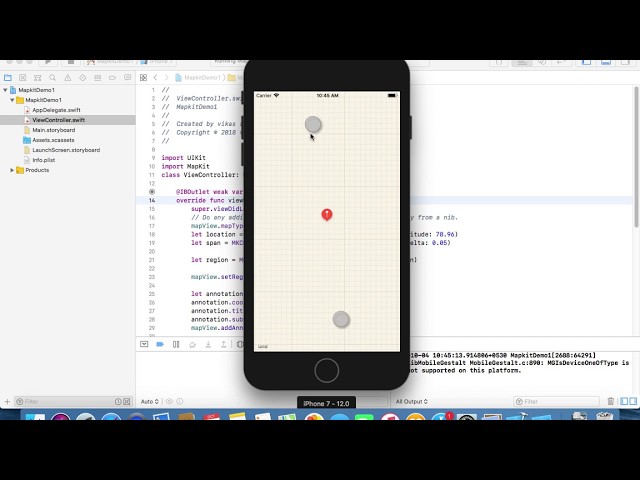Click the red map pin in simulator
Viewport: 640px width, 480px height.
point(327,214)
